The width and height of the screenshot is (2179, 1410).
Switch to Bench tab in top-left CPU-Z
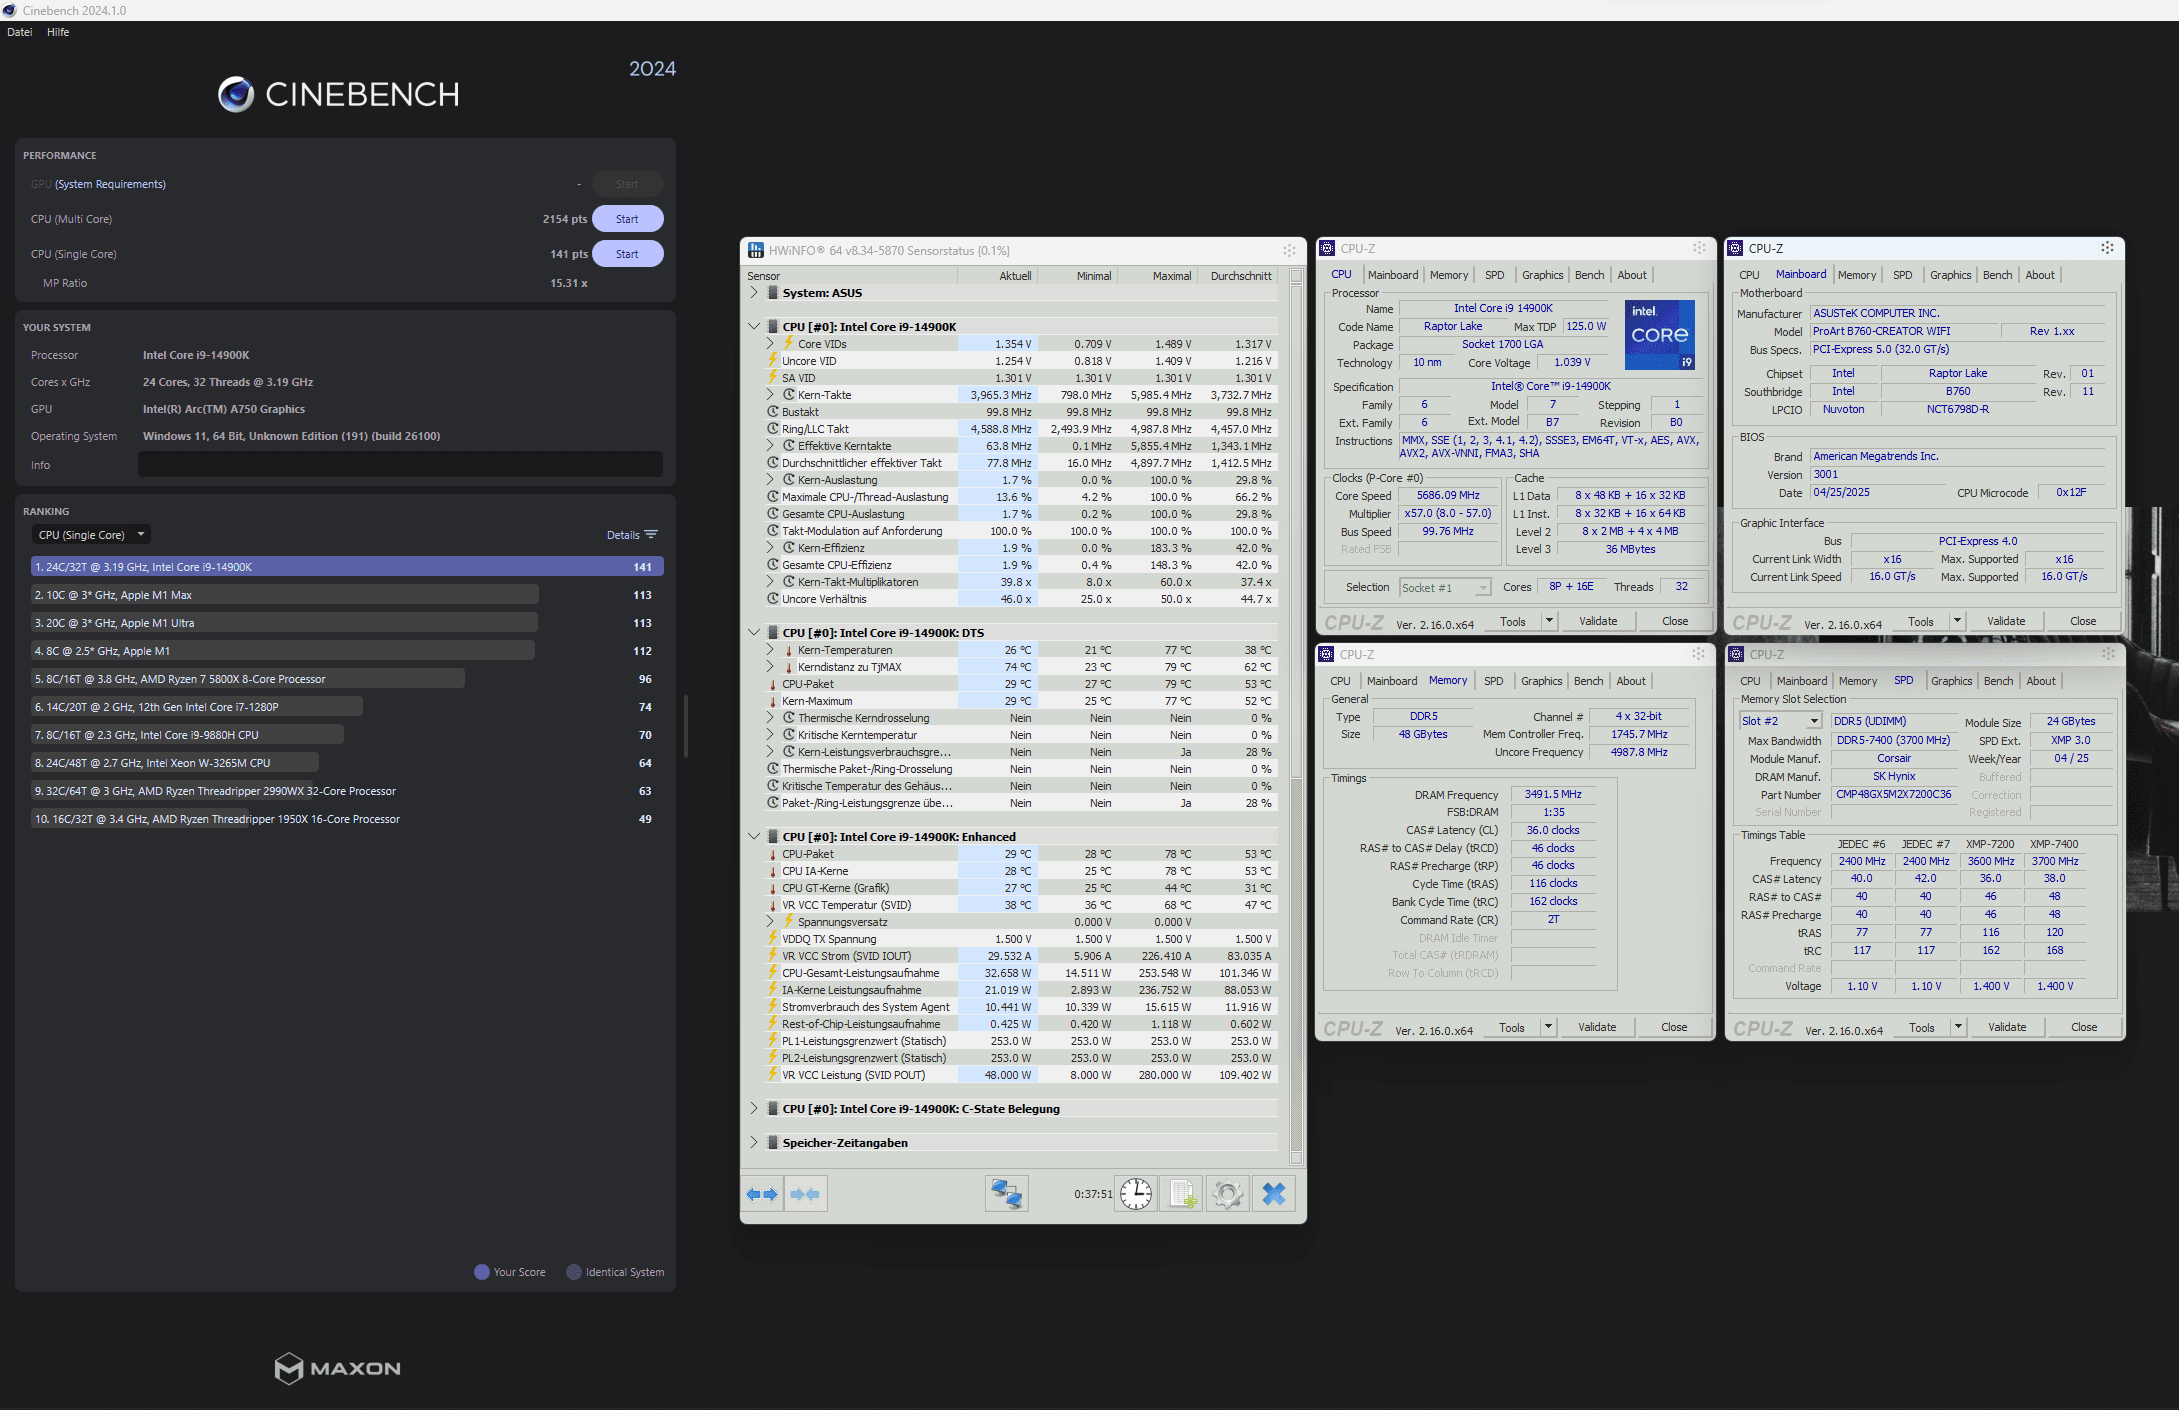coord(1589,275)
